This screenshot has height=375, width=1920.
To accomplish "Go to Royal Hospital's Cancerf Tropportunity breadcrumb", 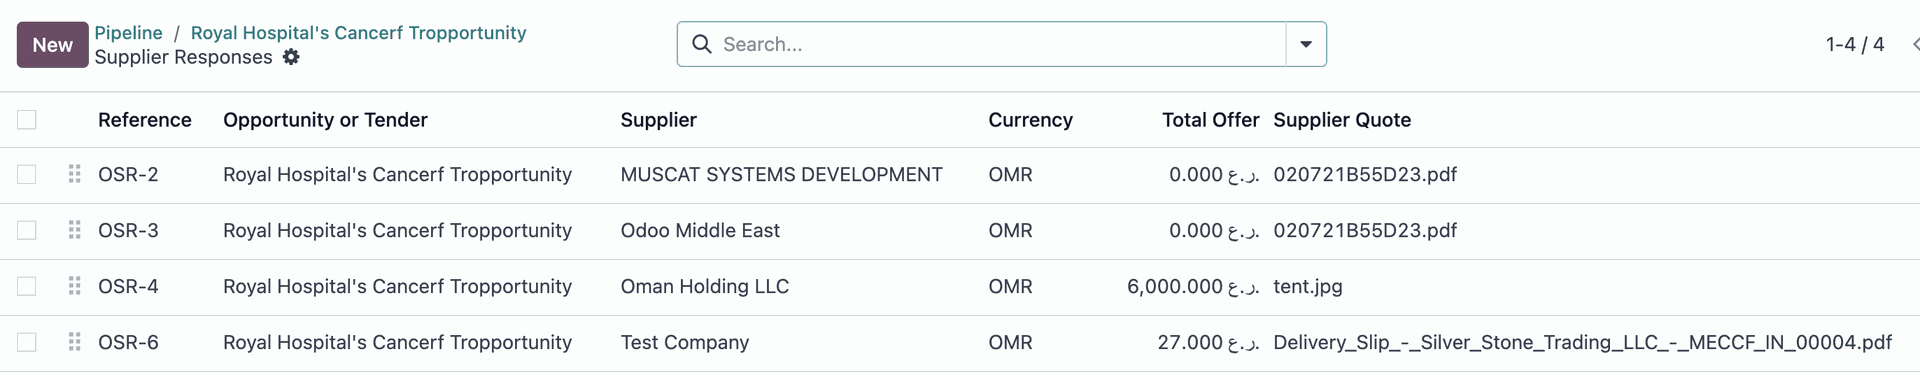I will (358, 33).
